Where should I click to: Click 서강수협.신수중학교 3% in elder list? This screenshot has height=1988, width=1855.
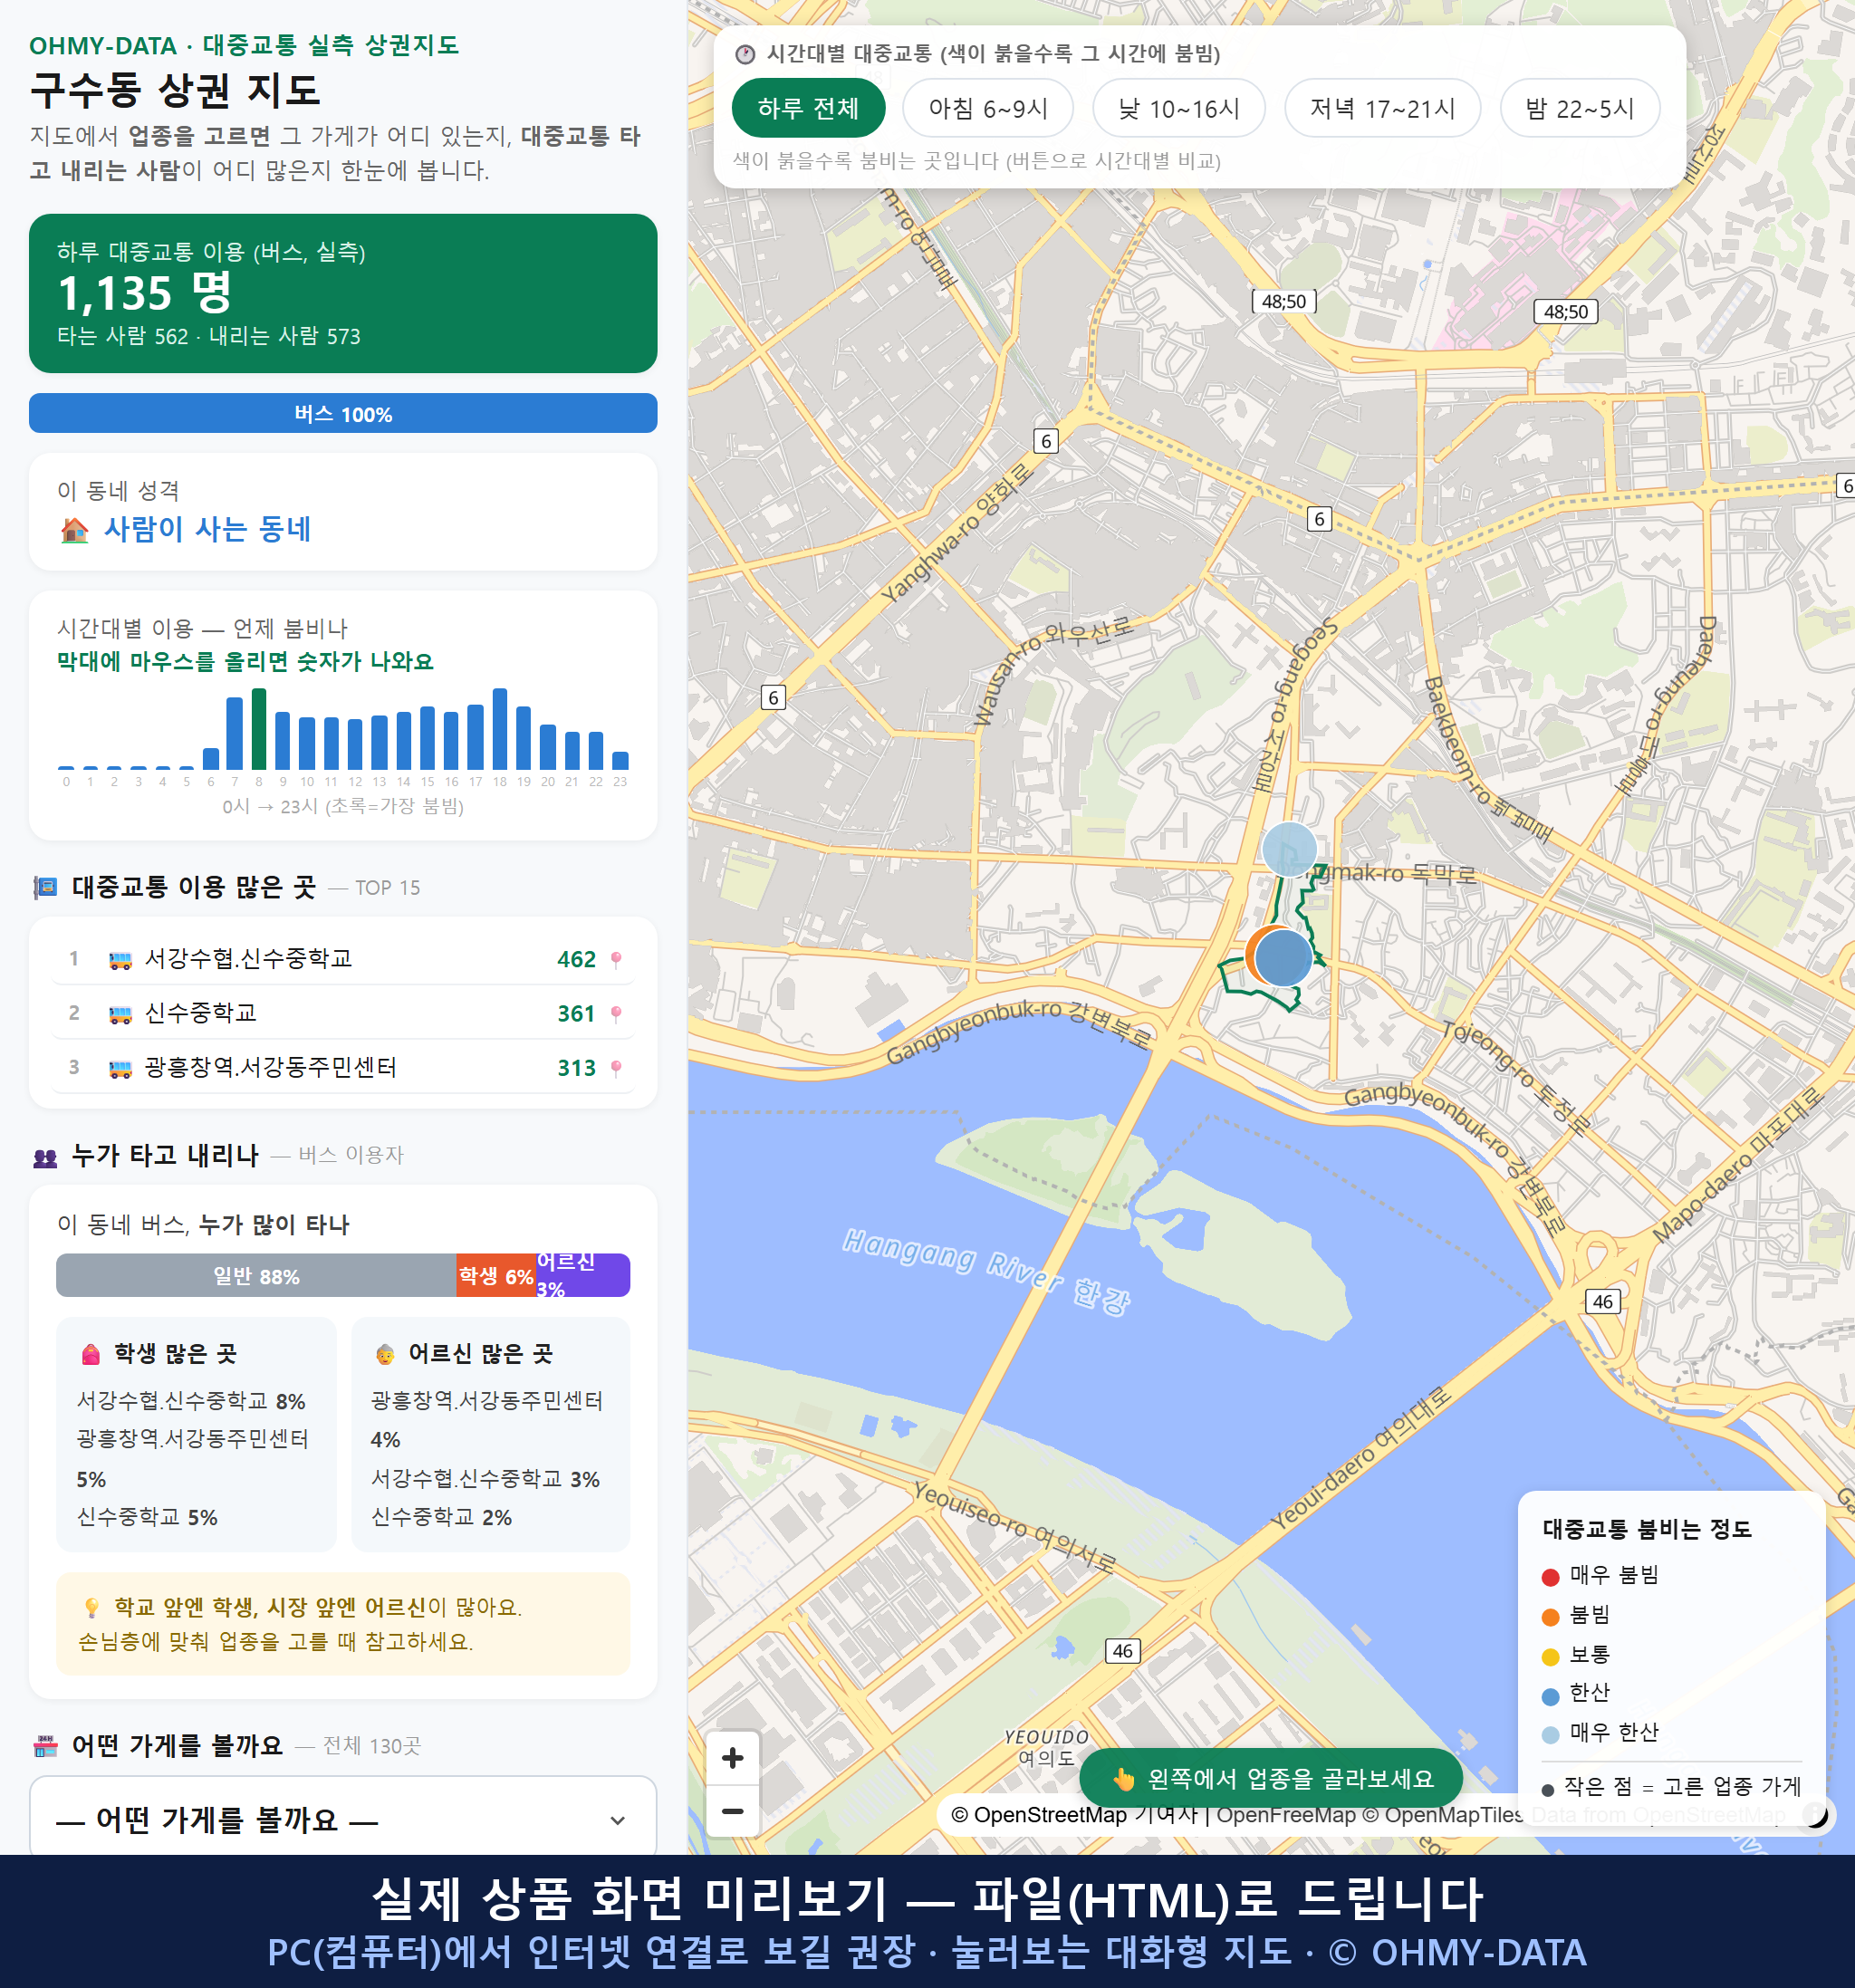485,1479
